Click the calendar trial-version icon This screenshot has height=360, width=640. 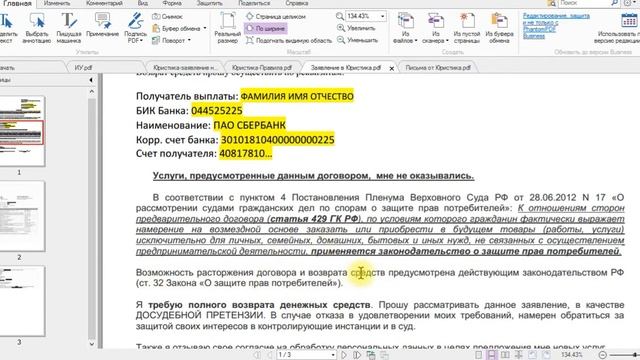pos(629,20)
